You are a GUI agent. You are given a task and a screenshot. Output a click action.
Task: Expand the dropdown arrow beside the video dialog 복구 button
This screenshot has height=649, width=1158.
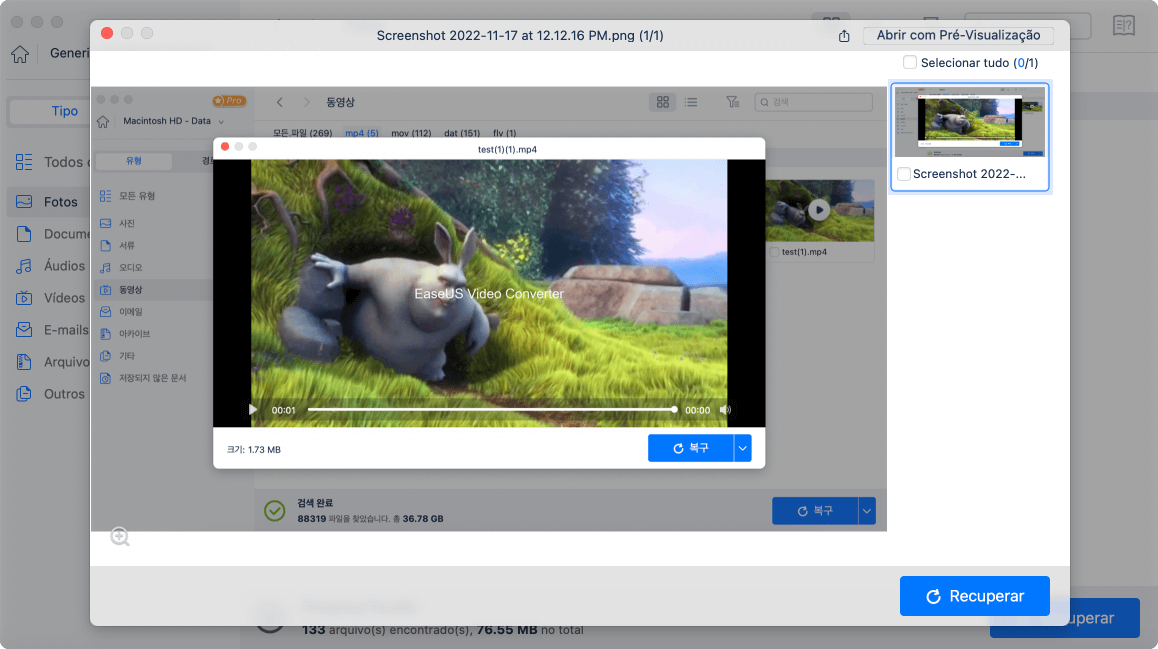pyautogui.click(x=742, y=448)
